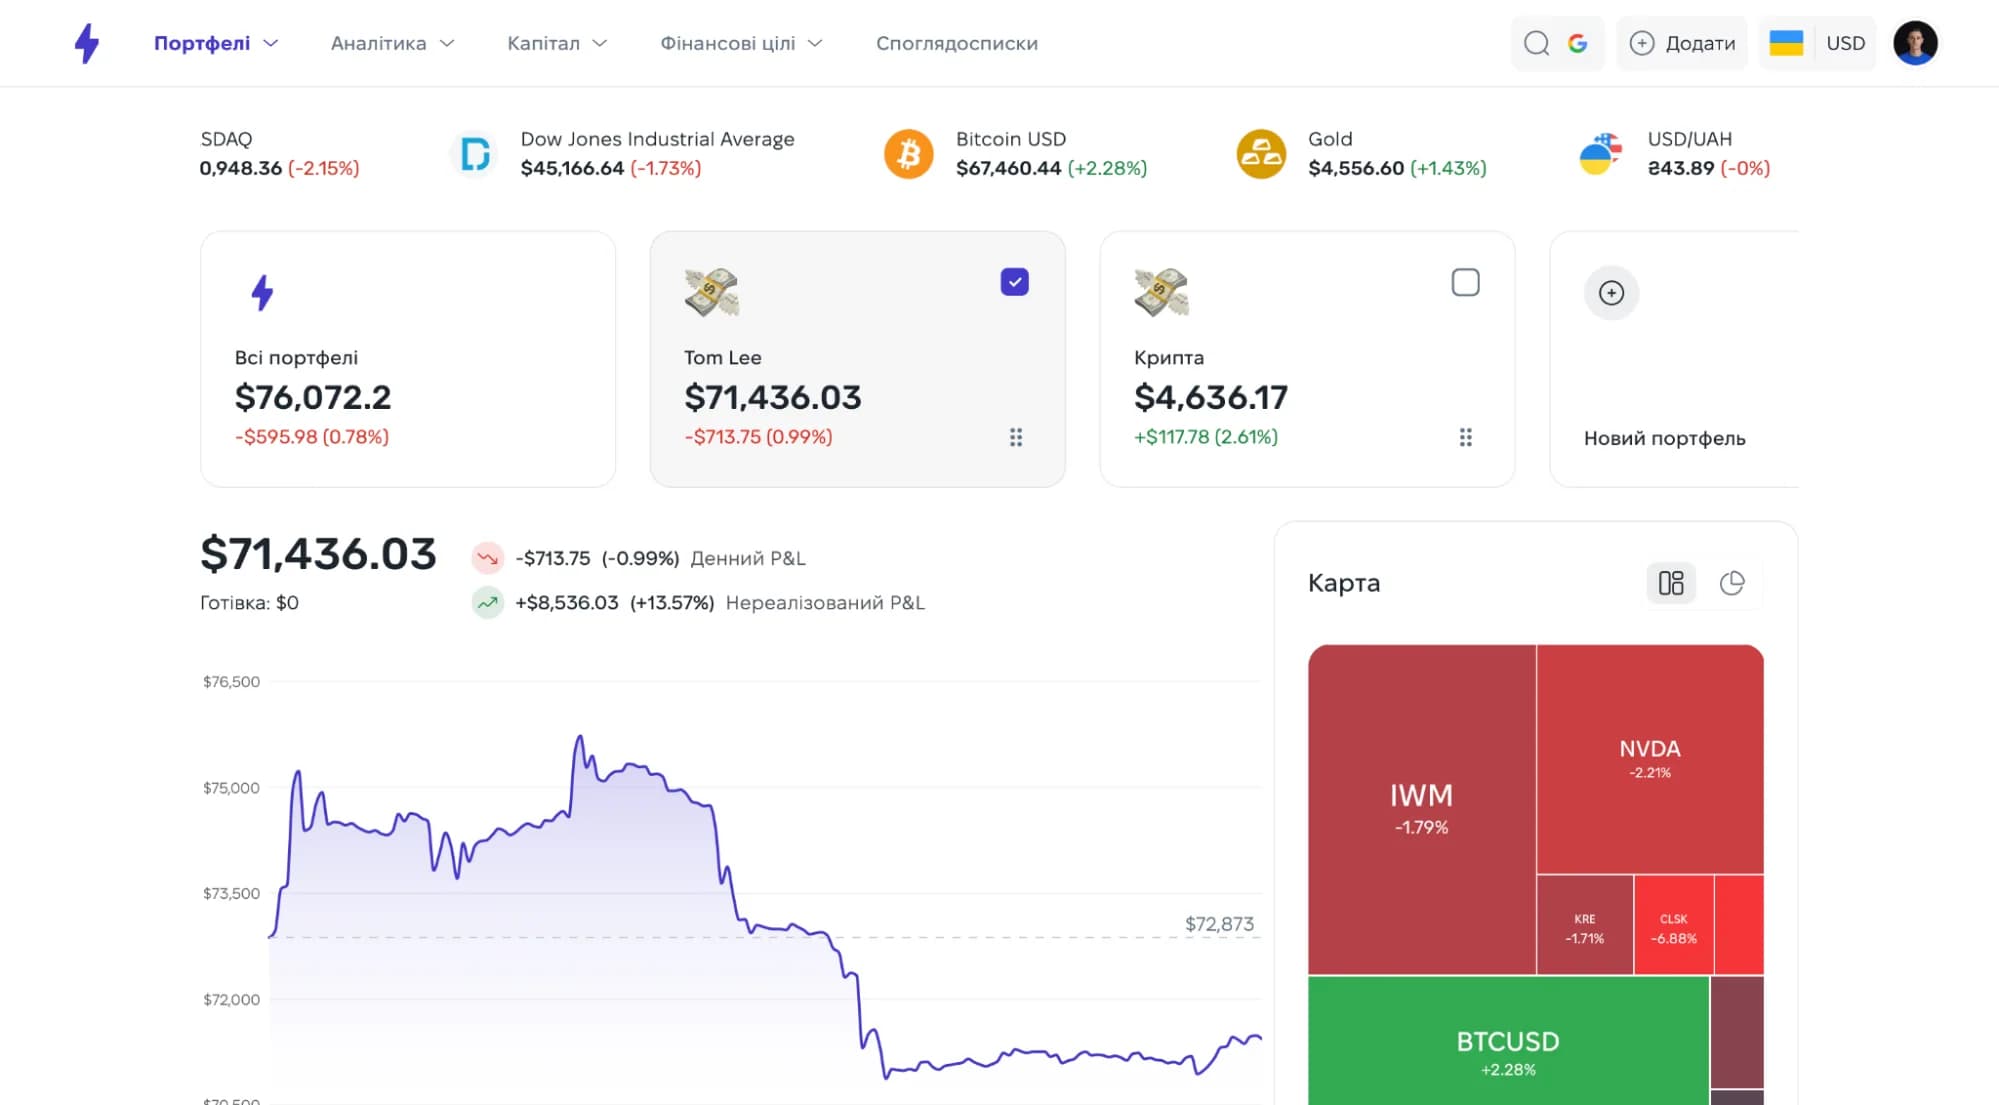Click the Google G icon
Image resolution: width=1999 pixels, height=1105 pixels.
coord(1578,43)
